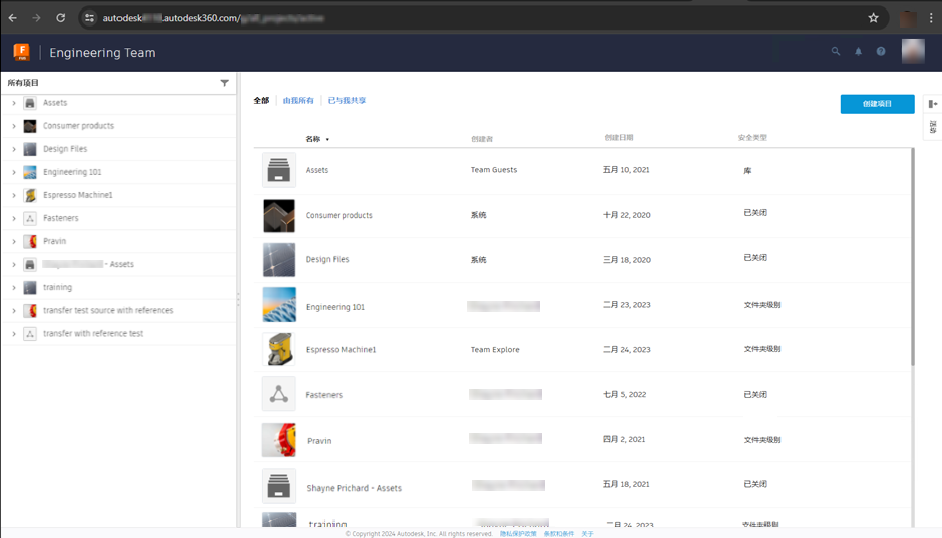Click the site info icon in address bar

pos(90,18)
